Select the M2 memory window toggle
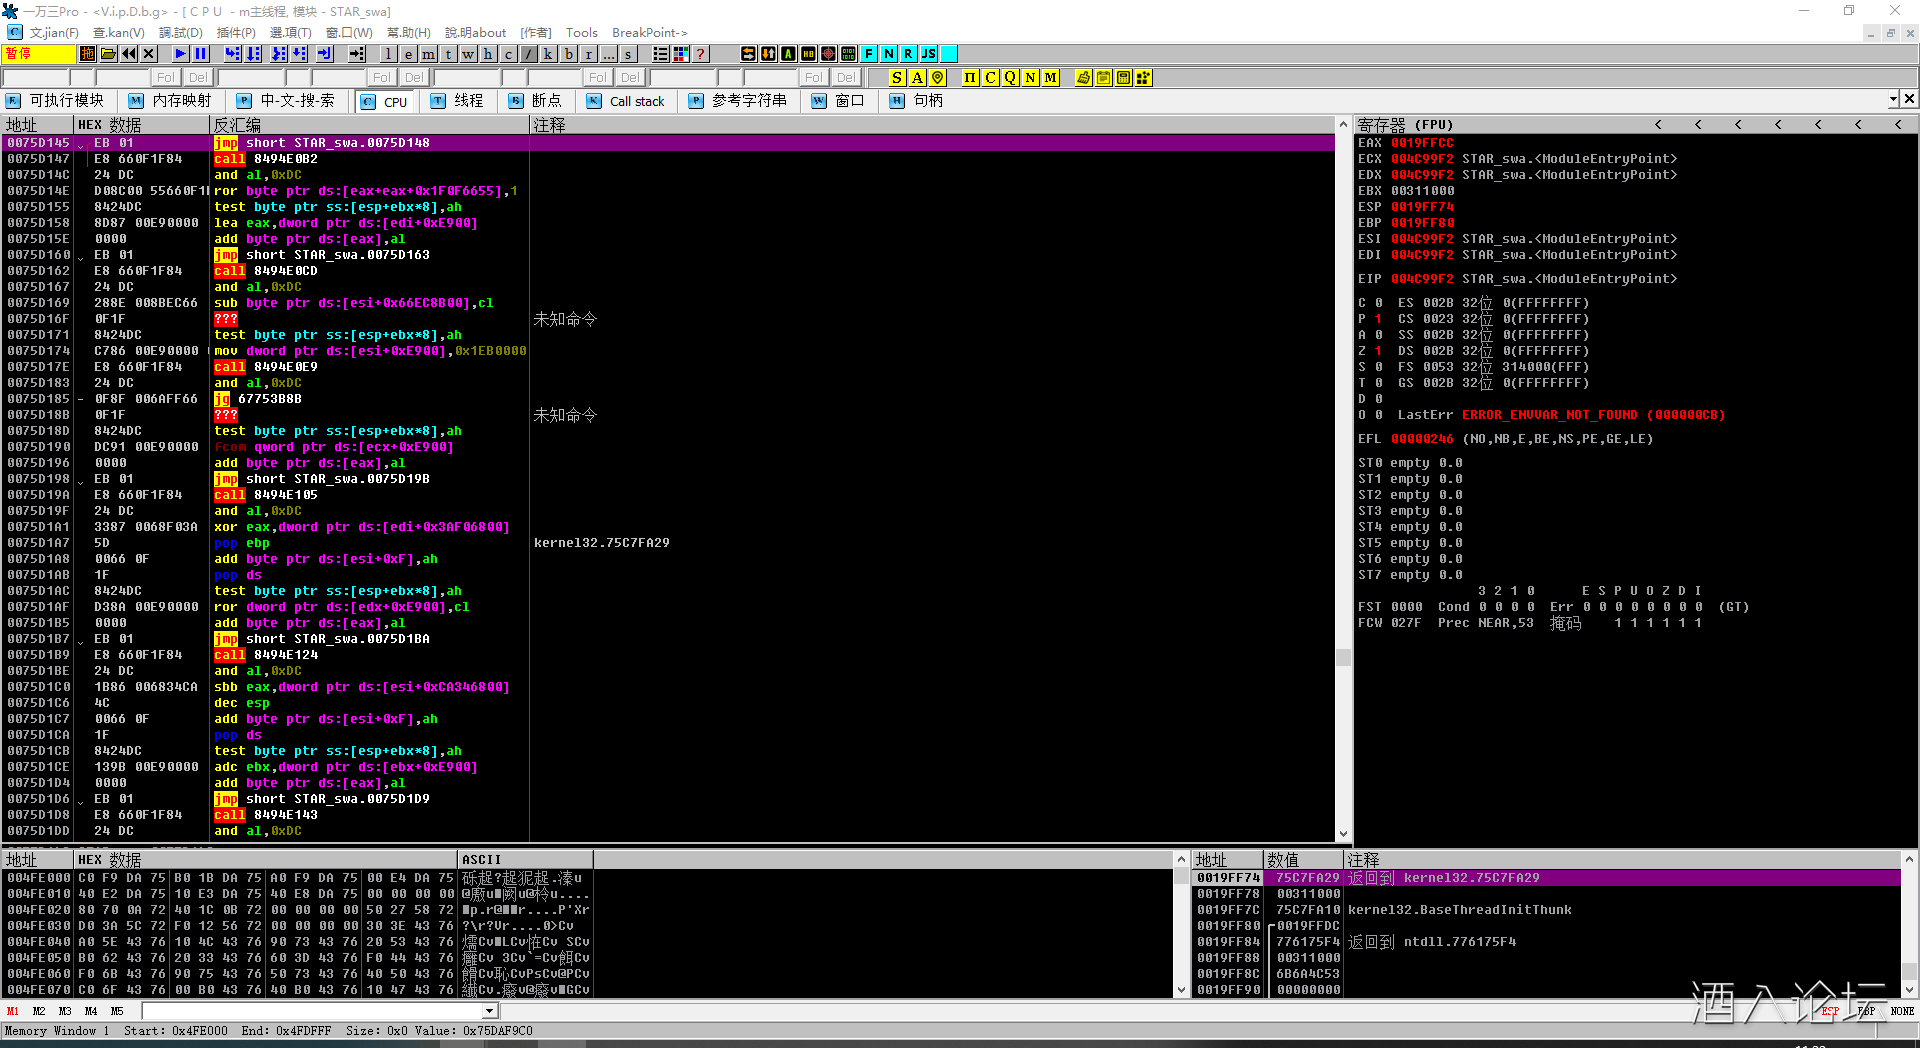This screenshot has width=1920, height=1048. 39,1011
